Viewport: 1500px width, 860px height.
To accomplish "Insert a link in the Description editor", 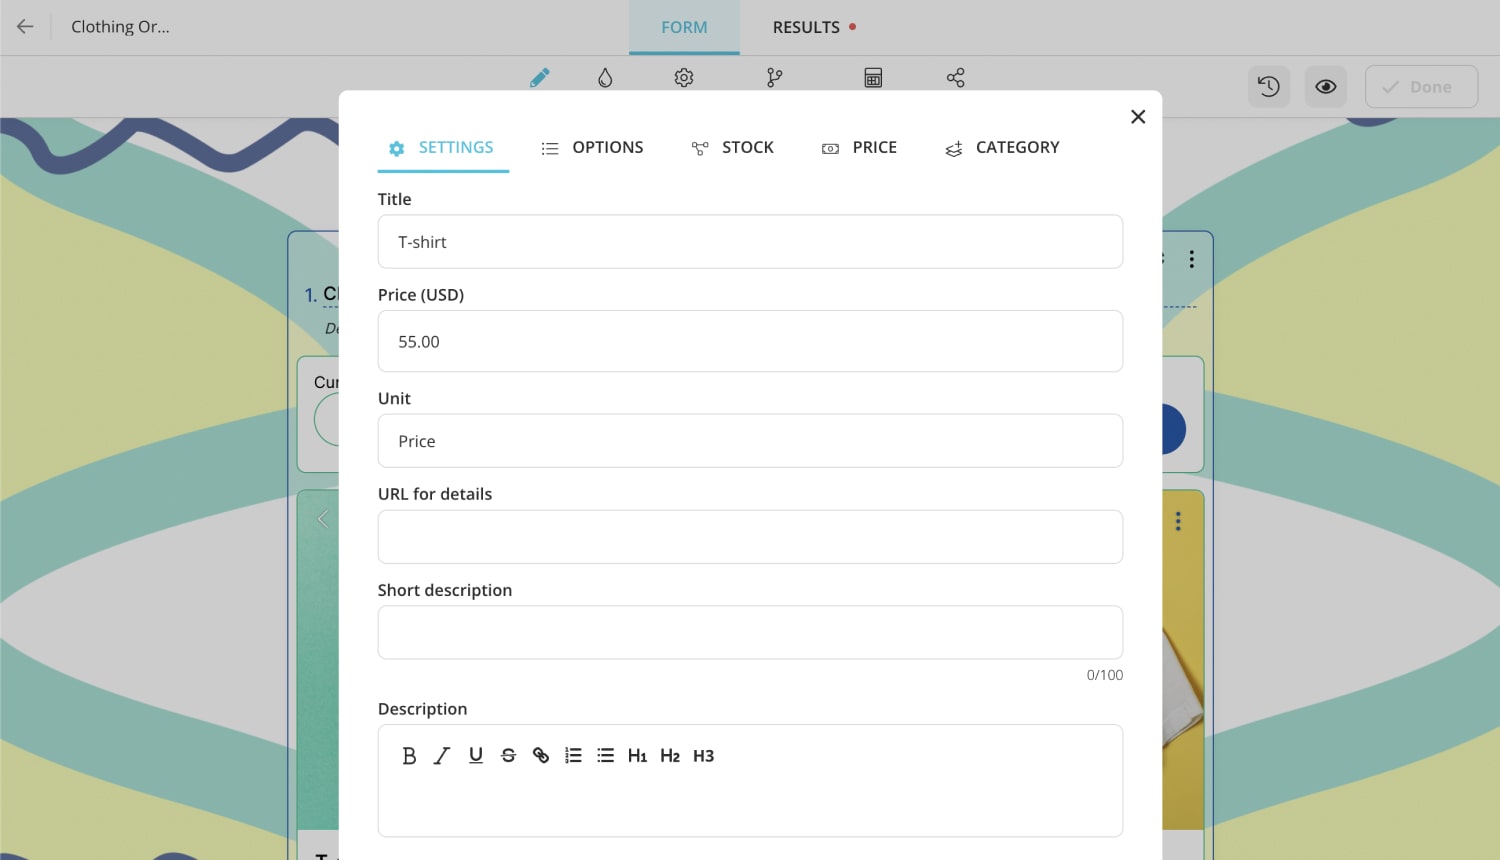I will coord(541,755).
